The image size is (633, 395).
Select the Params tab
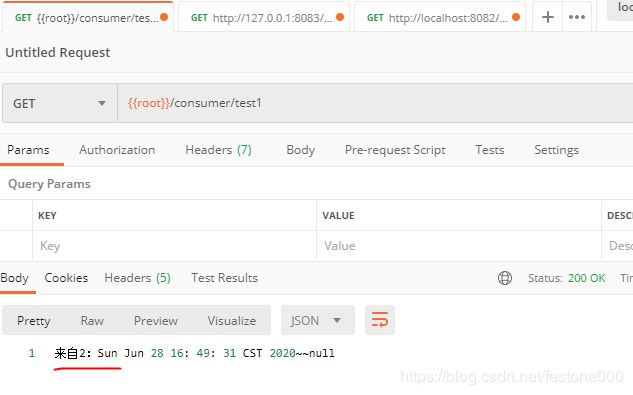pos(28,150)
